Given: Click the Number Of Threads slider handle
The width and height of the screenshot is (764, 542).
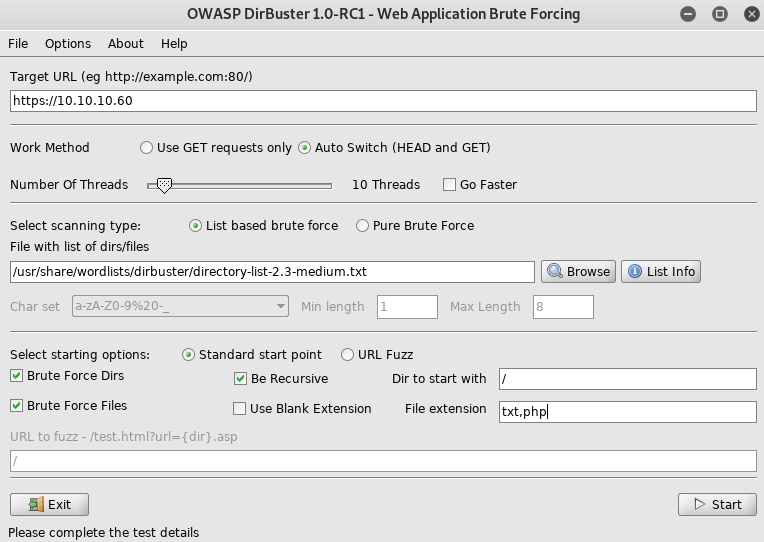Looking at the screenshot, I should pyautogui.click(x=165, y=185).
